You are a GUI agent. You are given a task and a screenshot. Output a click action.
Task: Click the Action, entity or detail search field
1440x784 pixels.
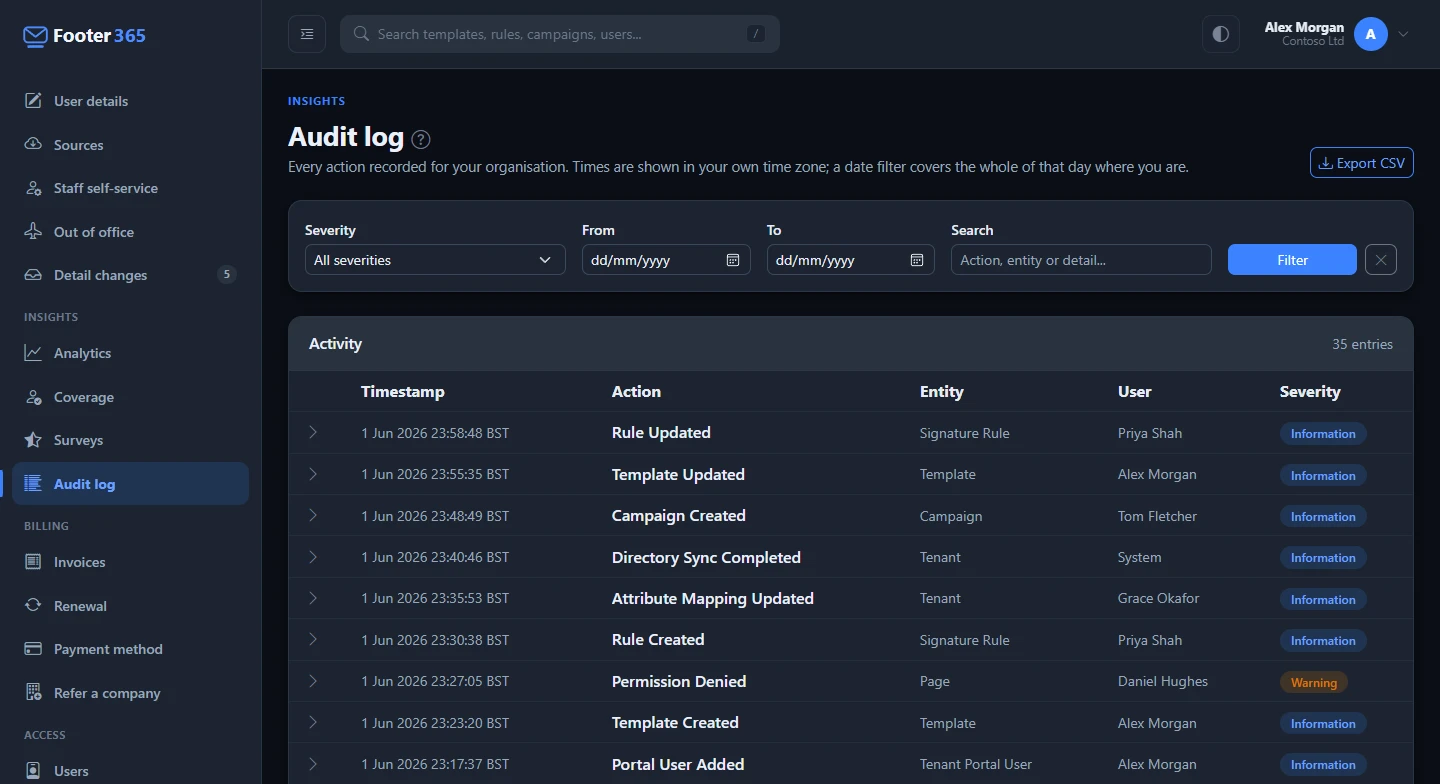tap(1081, 260)
